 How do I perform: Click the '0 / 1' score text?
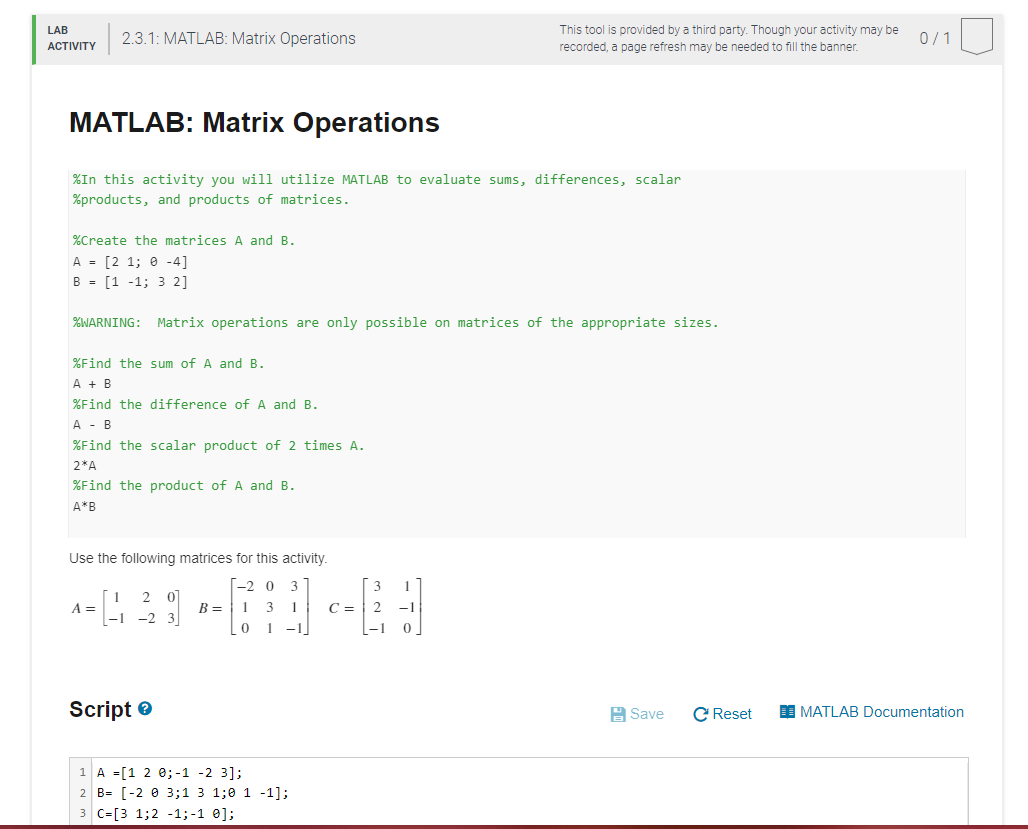click(934, 38)
